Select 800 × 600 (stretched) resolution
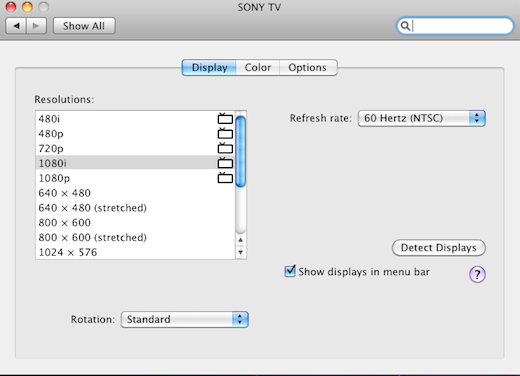 135,237
